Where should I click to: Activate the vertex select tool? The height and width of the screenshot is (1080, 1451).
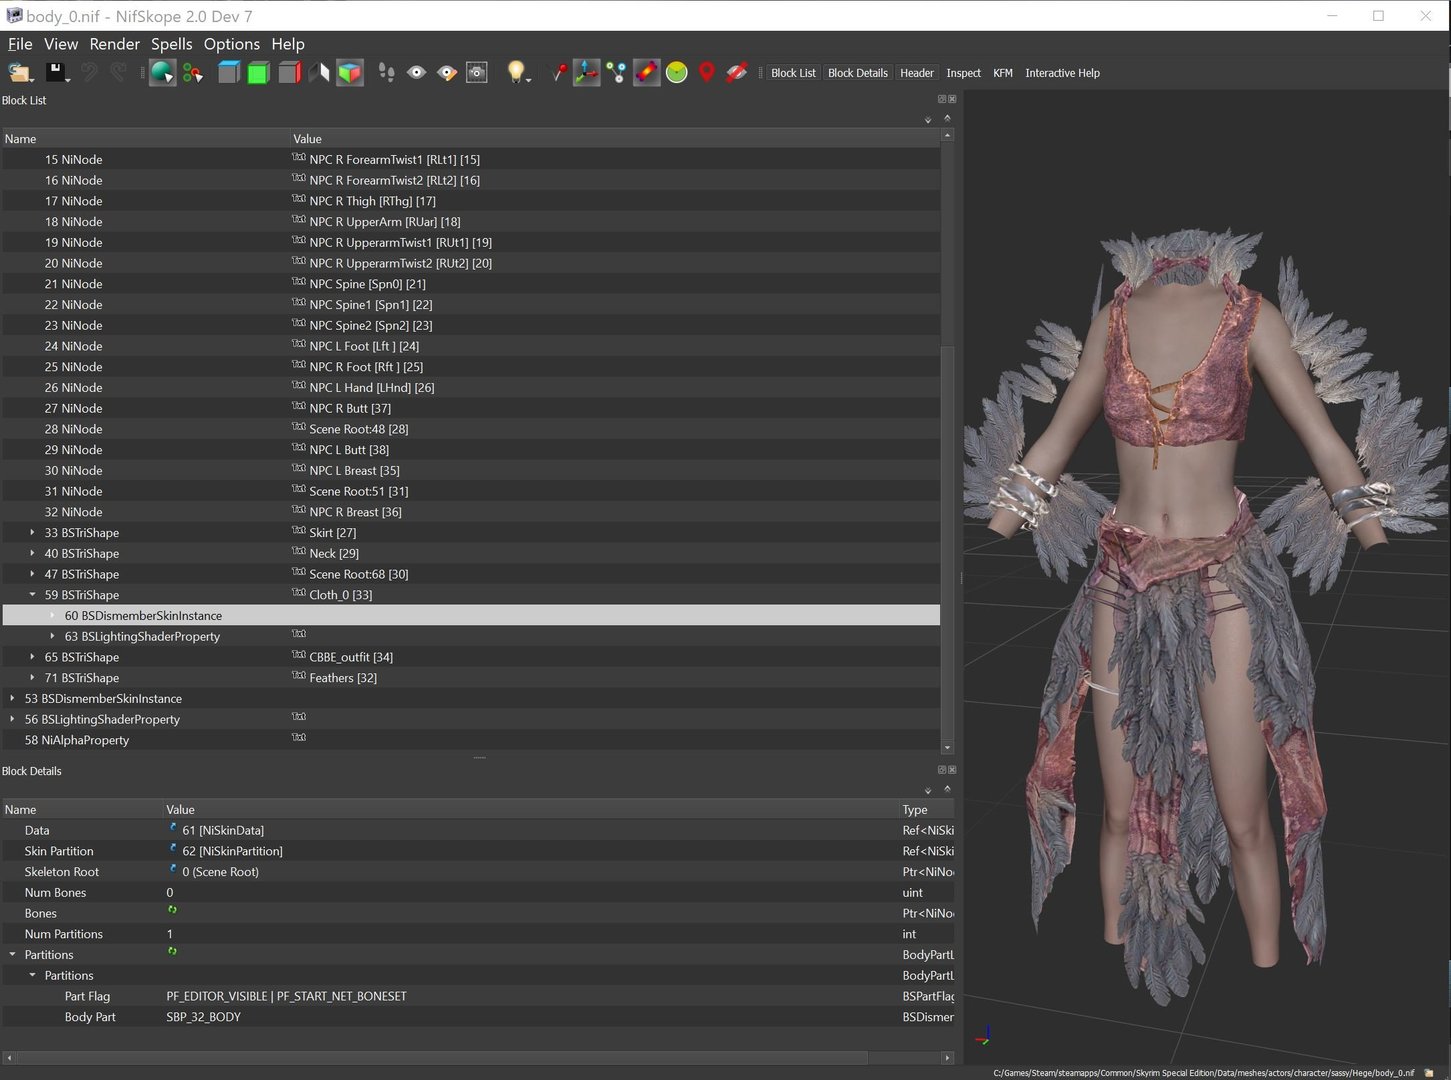click(192, 72)
